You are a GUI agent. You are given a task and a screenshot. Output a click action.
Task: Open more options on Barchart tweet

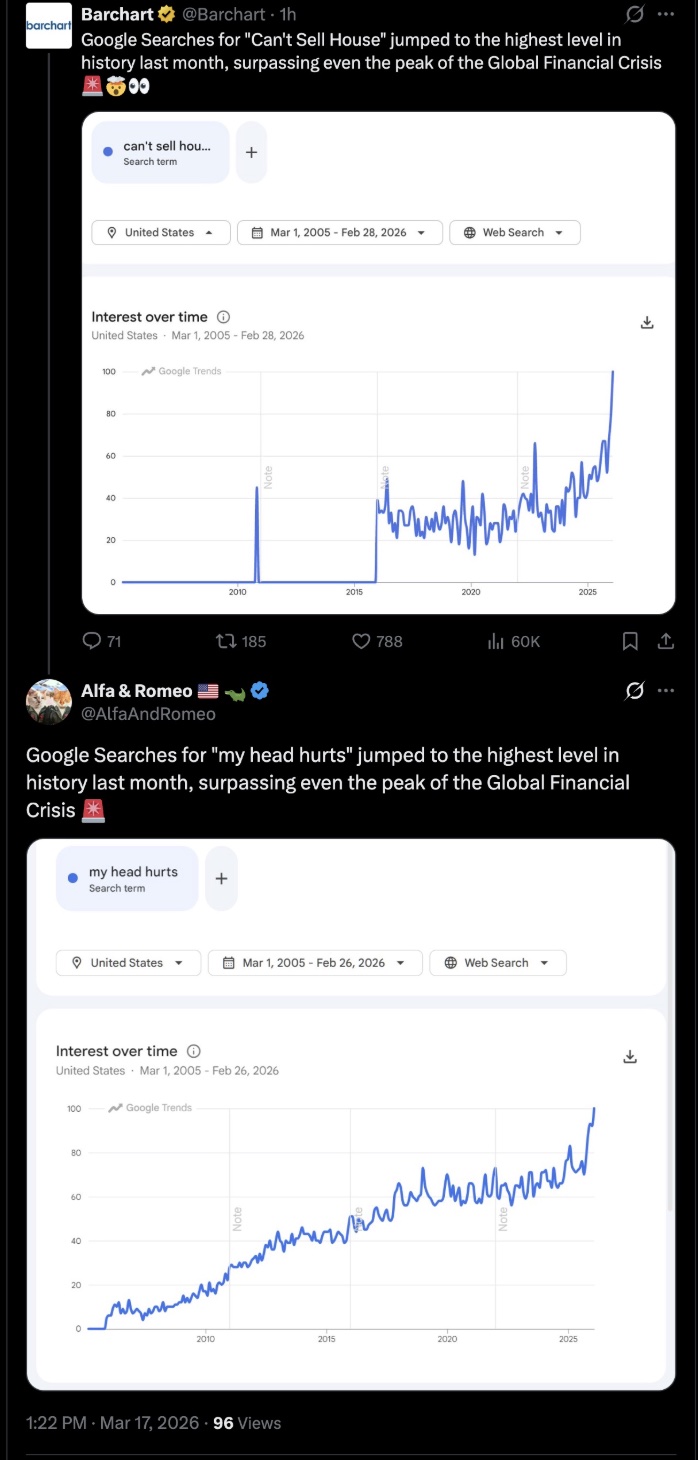[x=666, y=15]
